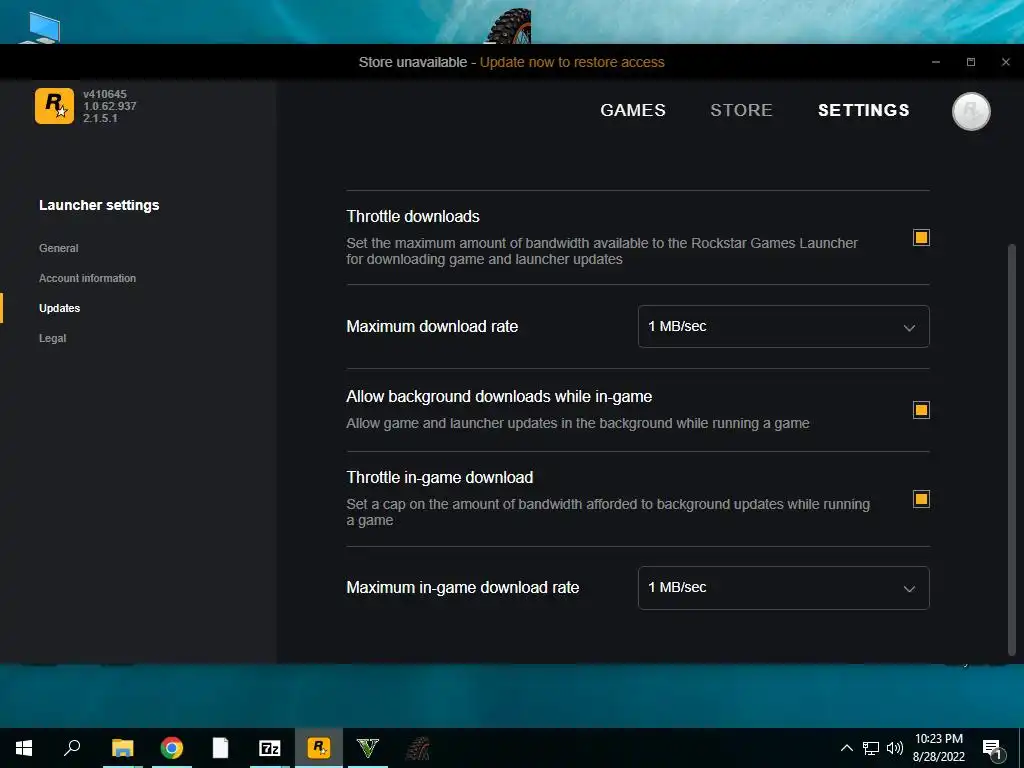Open the user profile avatar

pyautogui.click(x=971, y=111)
